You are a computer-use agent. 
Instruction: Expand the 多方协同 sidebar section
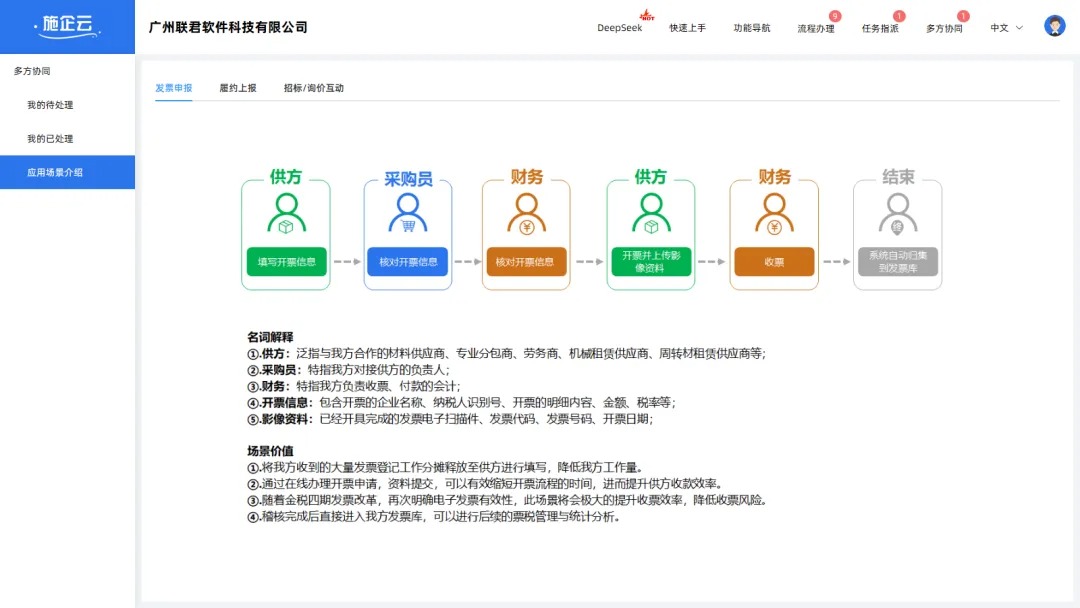coord(32,70)
